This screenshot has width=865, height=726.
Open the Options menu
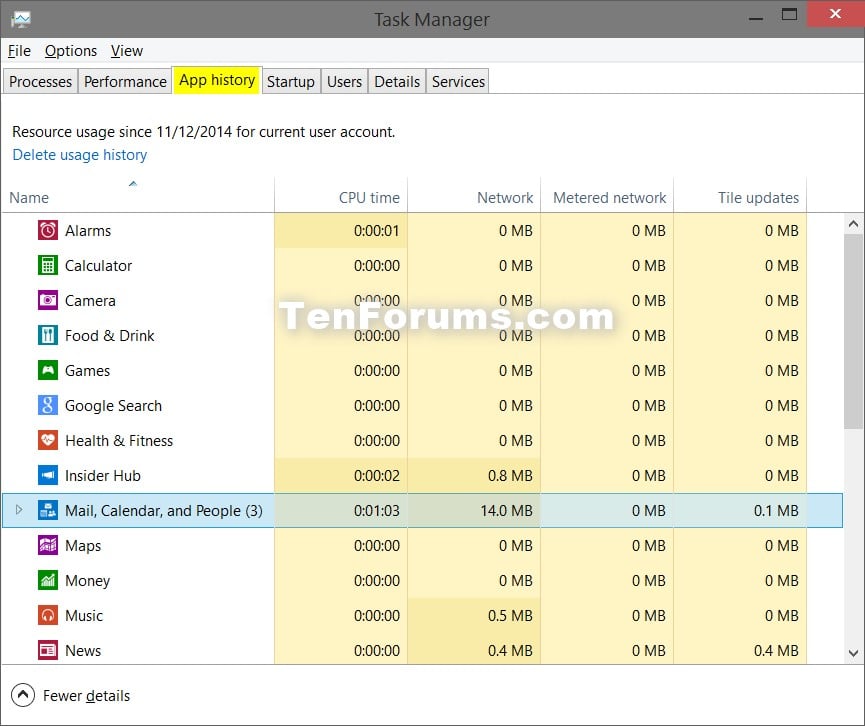click(71, 51)
